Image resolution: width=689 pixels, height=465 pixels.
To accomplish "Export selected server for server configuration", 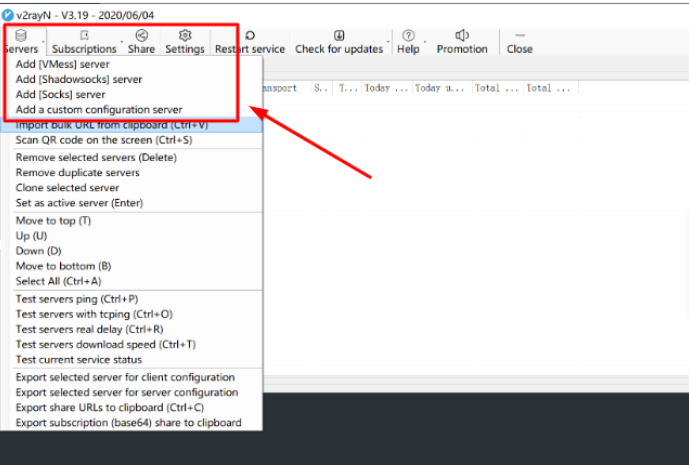I will (132, 392).
